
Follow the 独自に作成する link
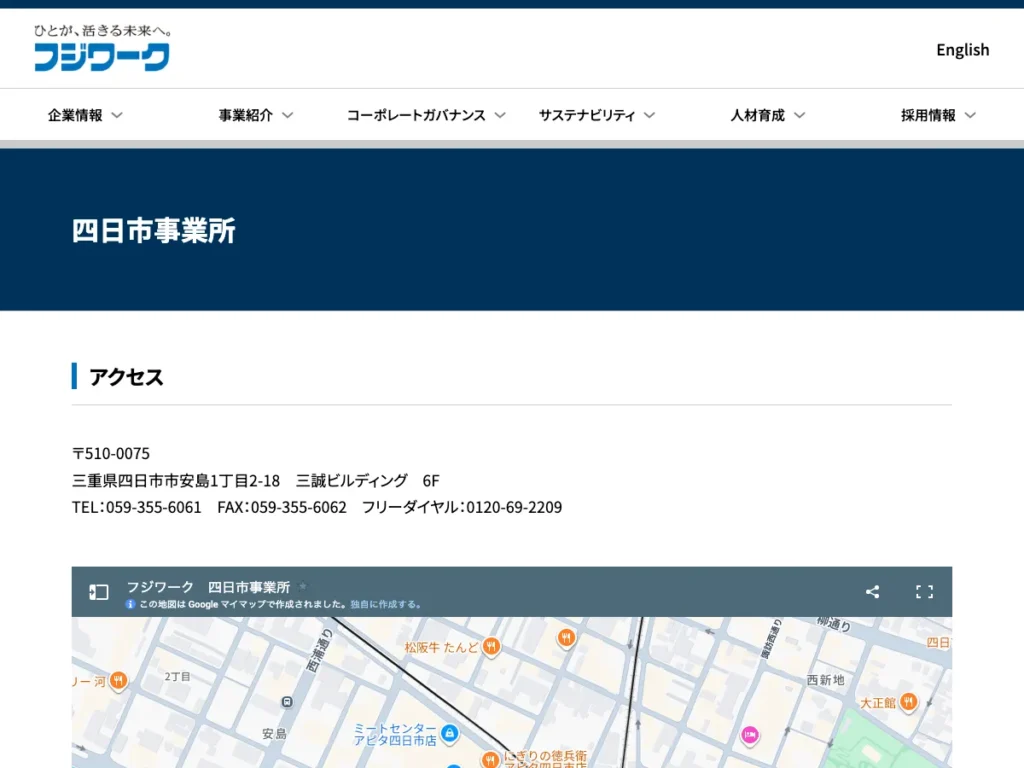[385, 604]
